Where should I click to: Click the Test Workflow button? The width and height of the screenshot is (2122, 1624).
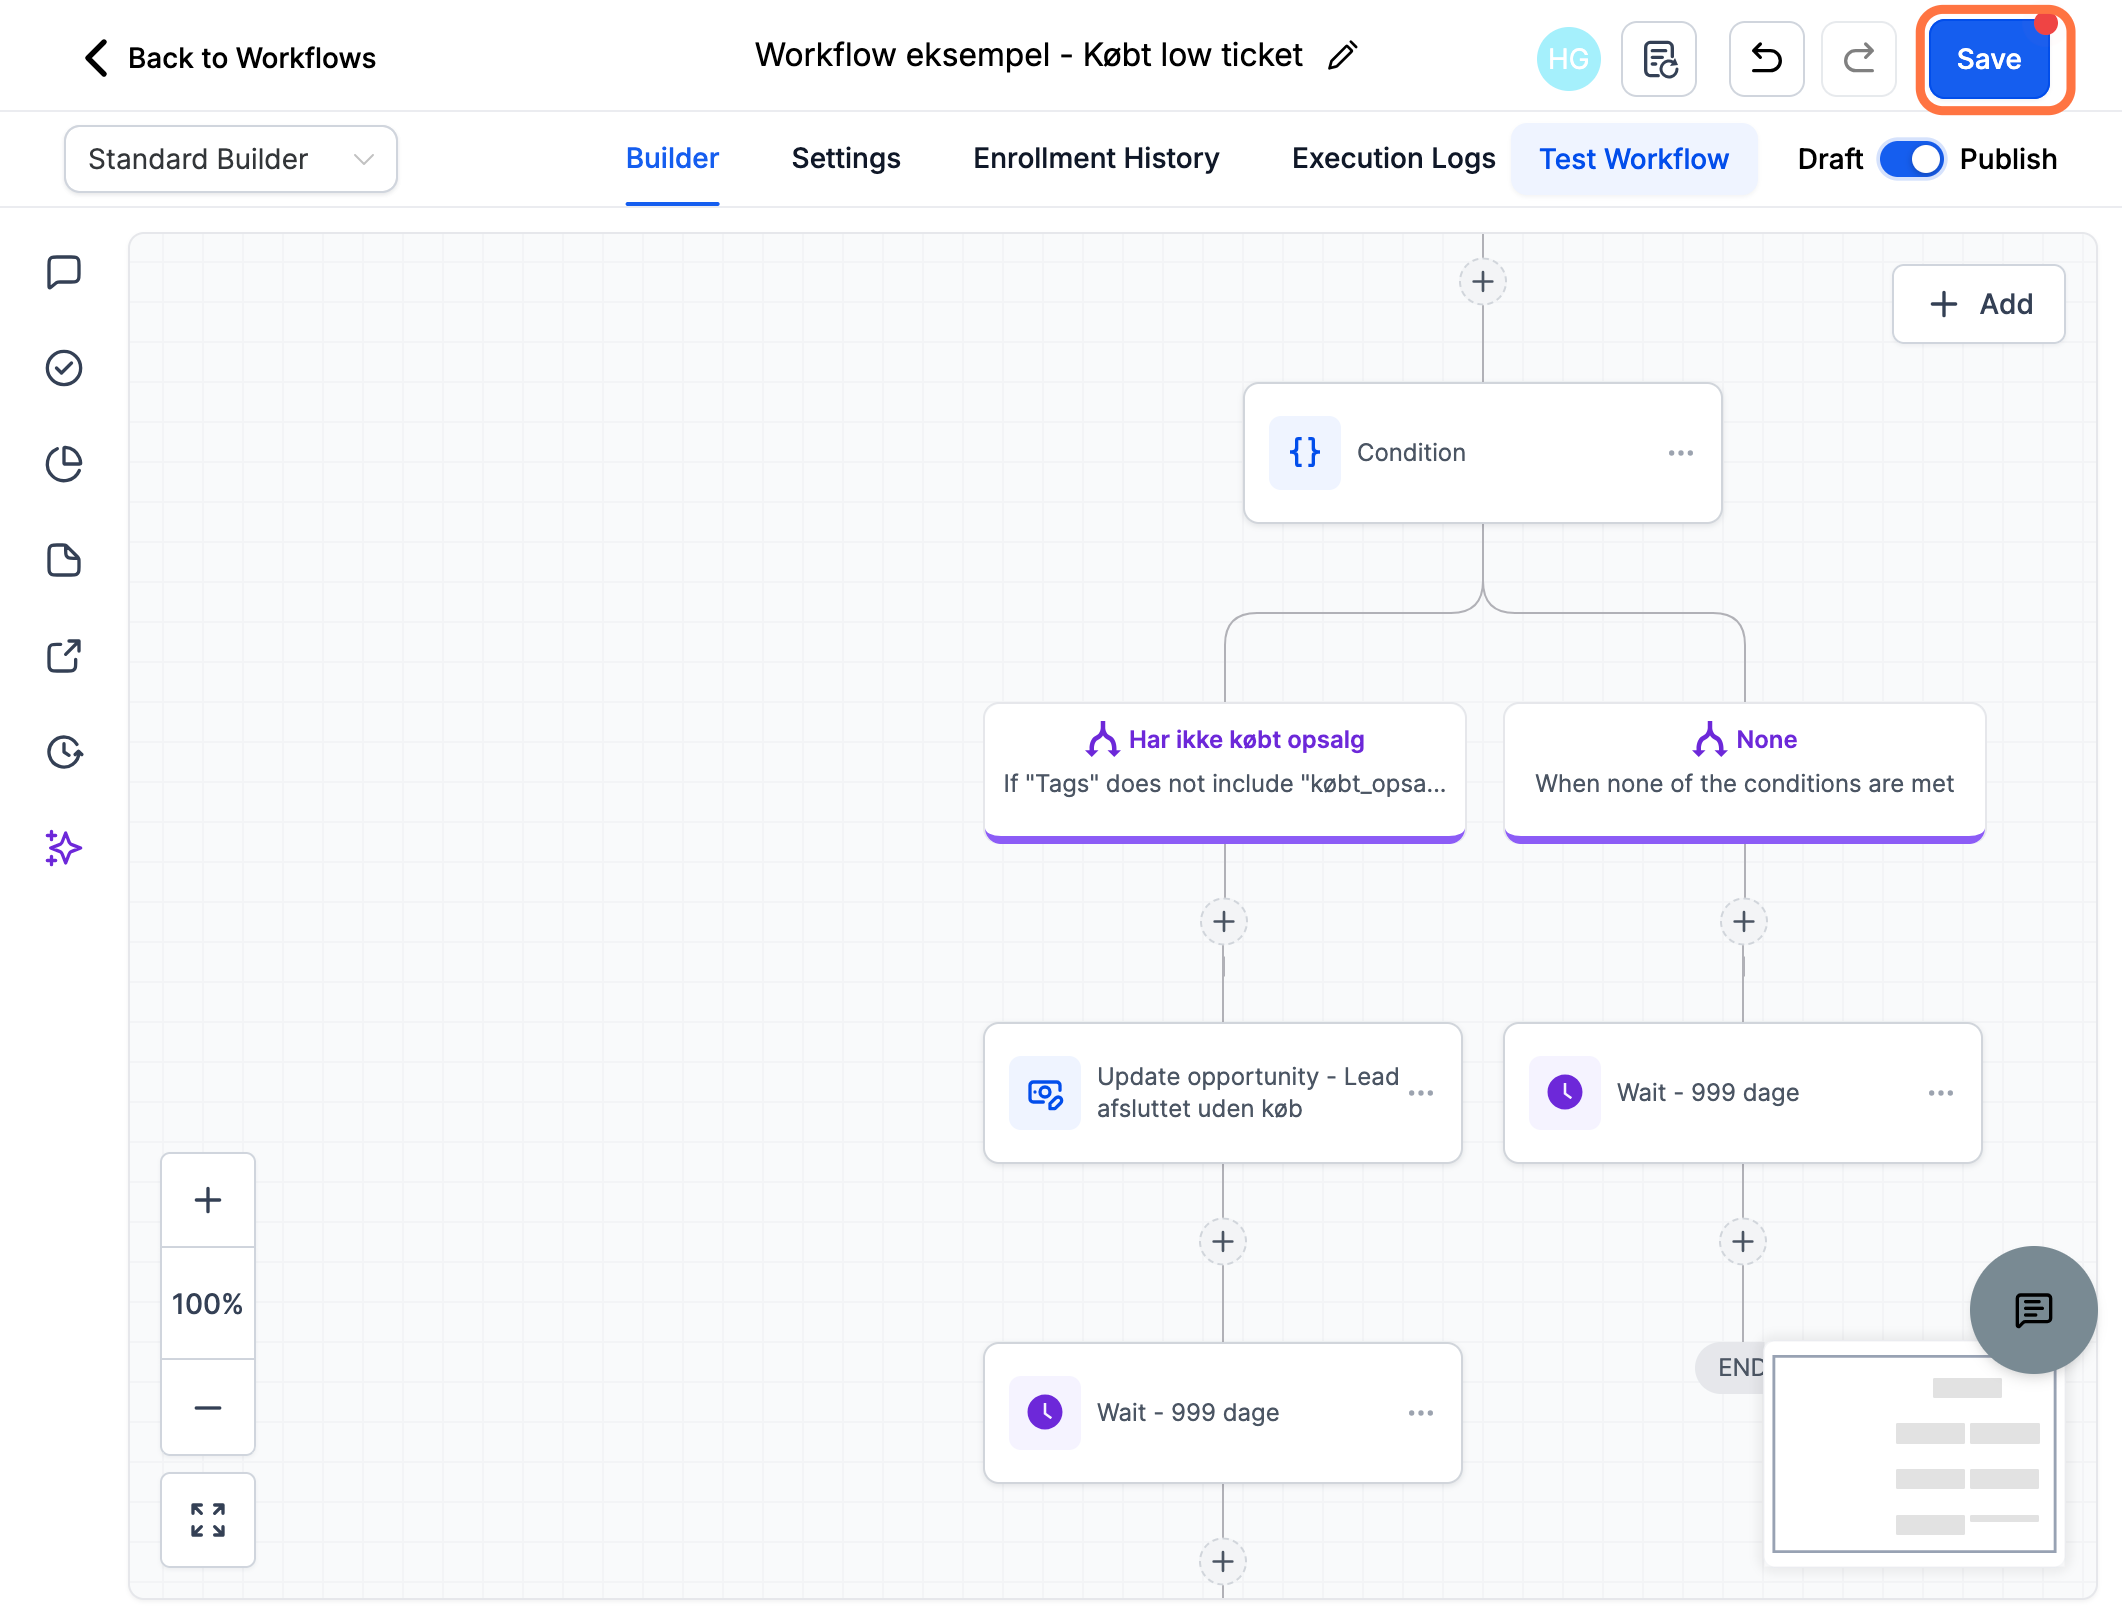click(1634, 159)
